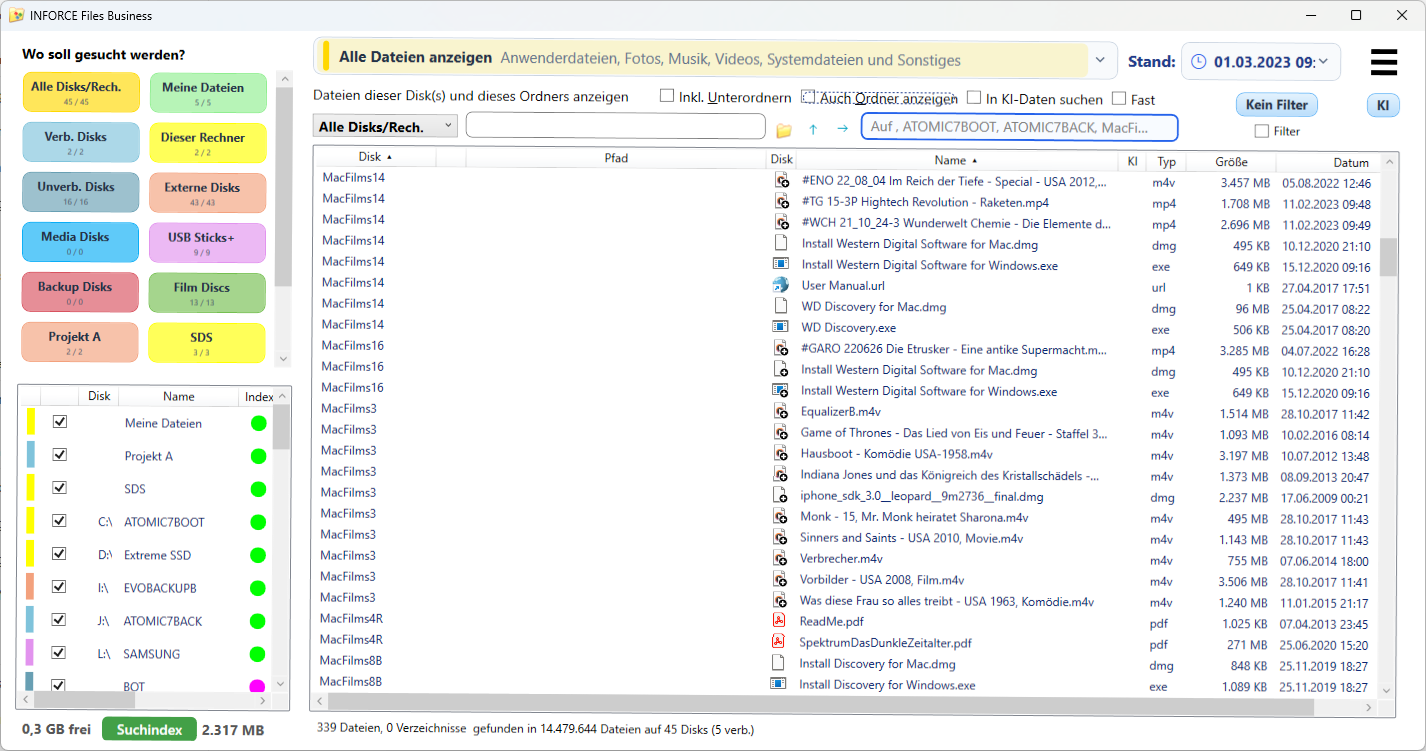Click the search field showing Auf, ATOMIC7BOOT
Image resolution: width=1426 pixels, height=751 pixels.
click(1020, 127)
